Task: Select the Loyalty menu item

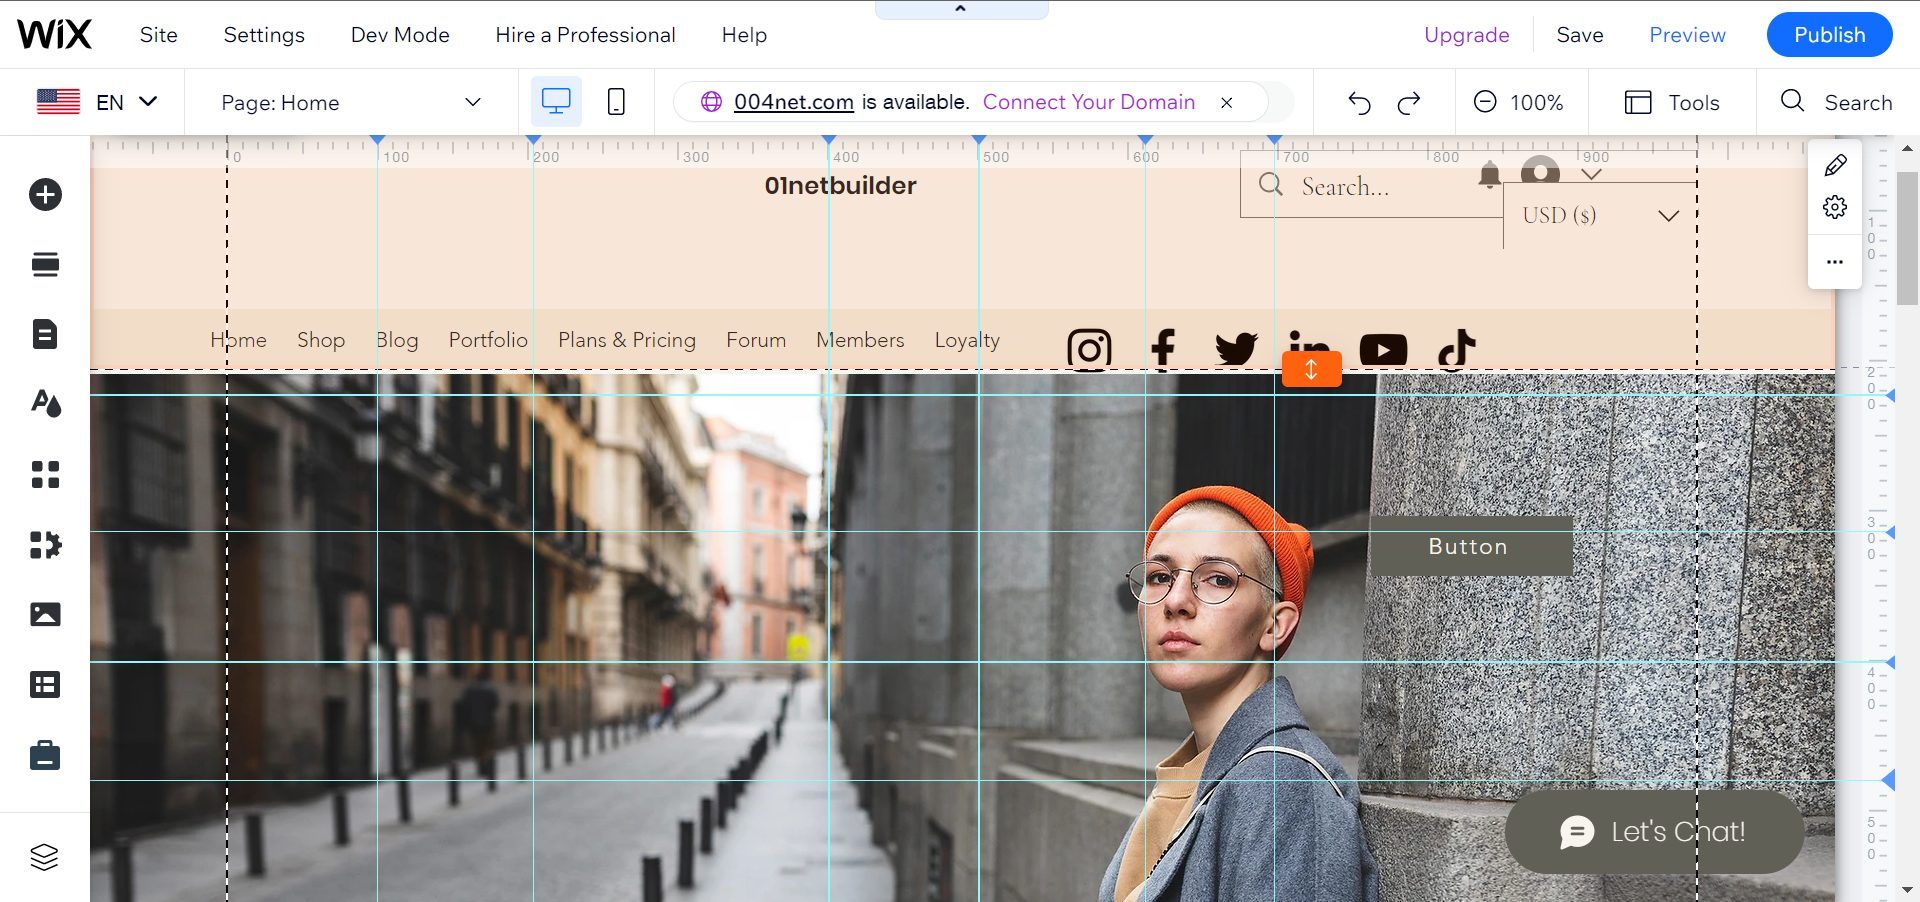Action: pos(967,340)
